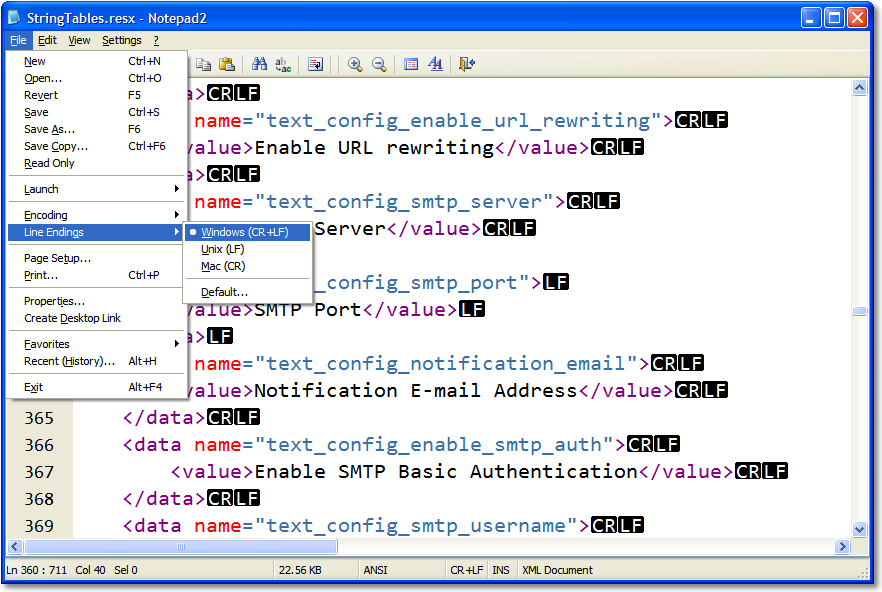Click the Zoom In magnifier icon
The image size is (882, 592).
(x=355, y=64)
